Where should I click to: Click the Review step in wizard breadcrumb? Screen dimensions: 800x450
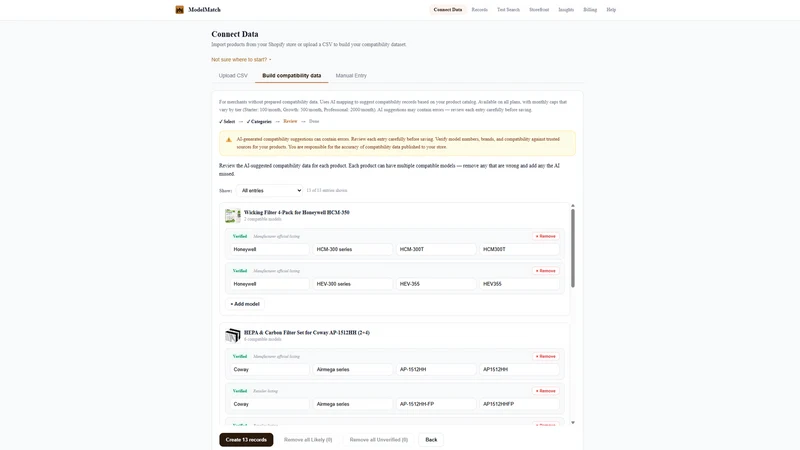pos(290,121)
